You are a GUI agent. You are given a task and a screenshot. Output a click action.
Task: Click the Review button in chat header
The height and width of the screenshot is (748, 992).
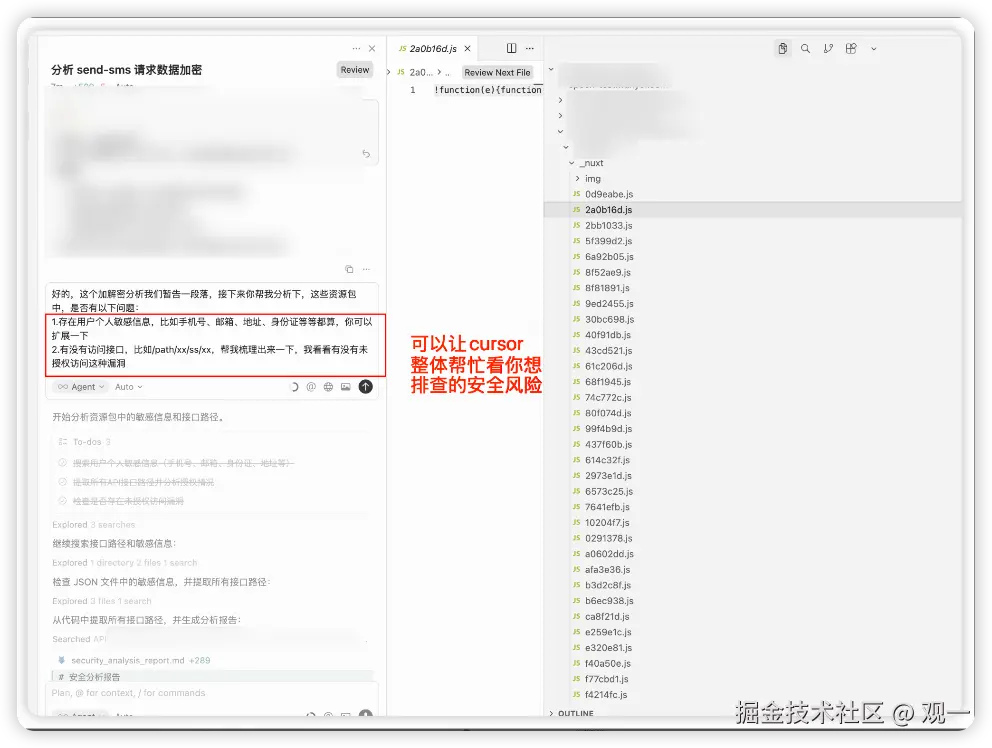coord(355,70)
